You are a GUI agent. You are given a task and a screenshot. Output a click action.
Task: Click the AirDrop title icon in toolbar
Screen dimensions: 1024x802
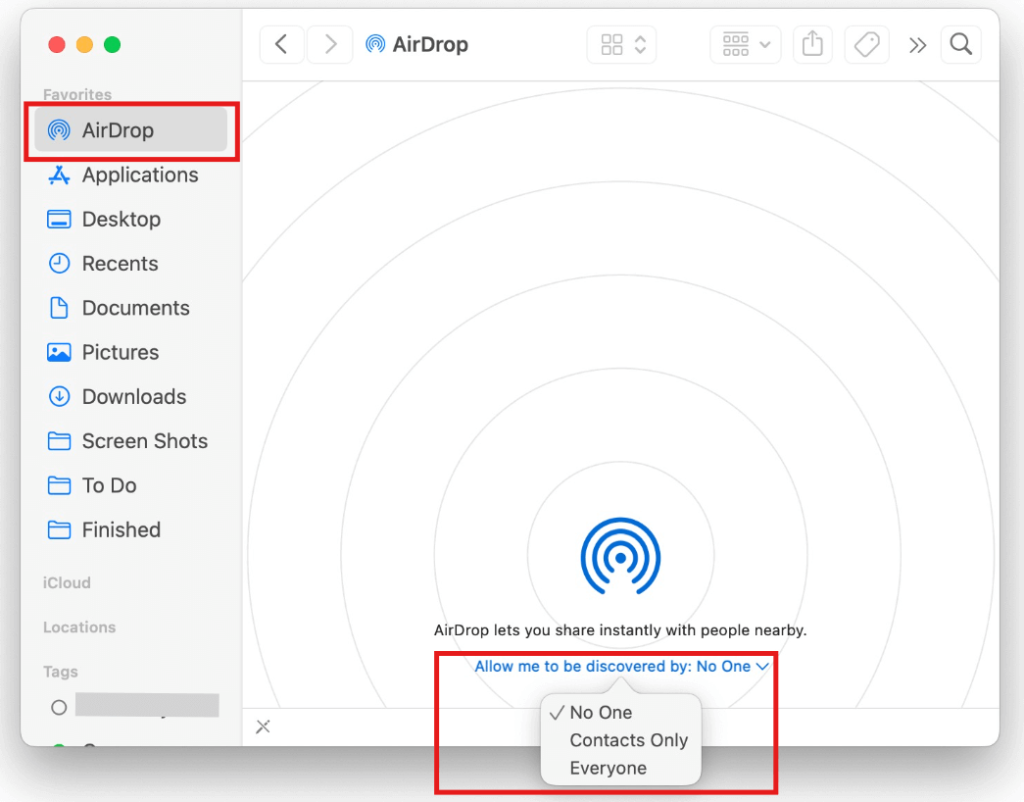pos(375,44)
